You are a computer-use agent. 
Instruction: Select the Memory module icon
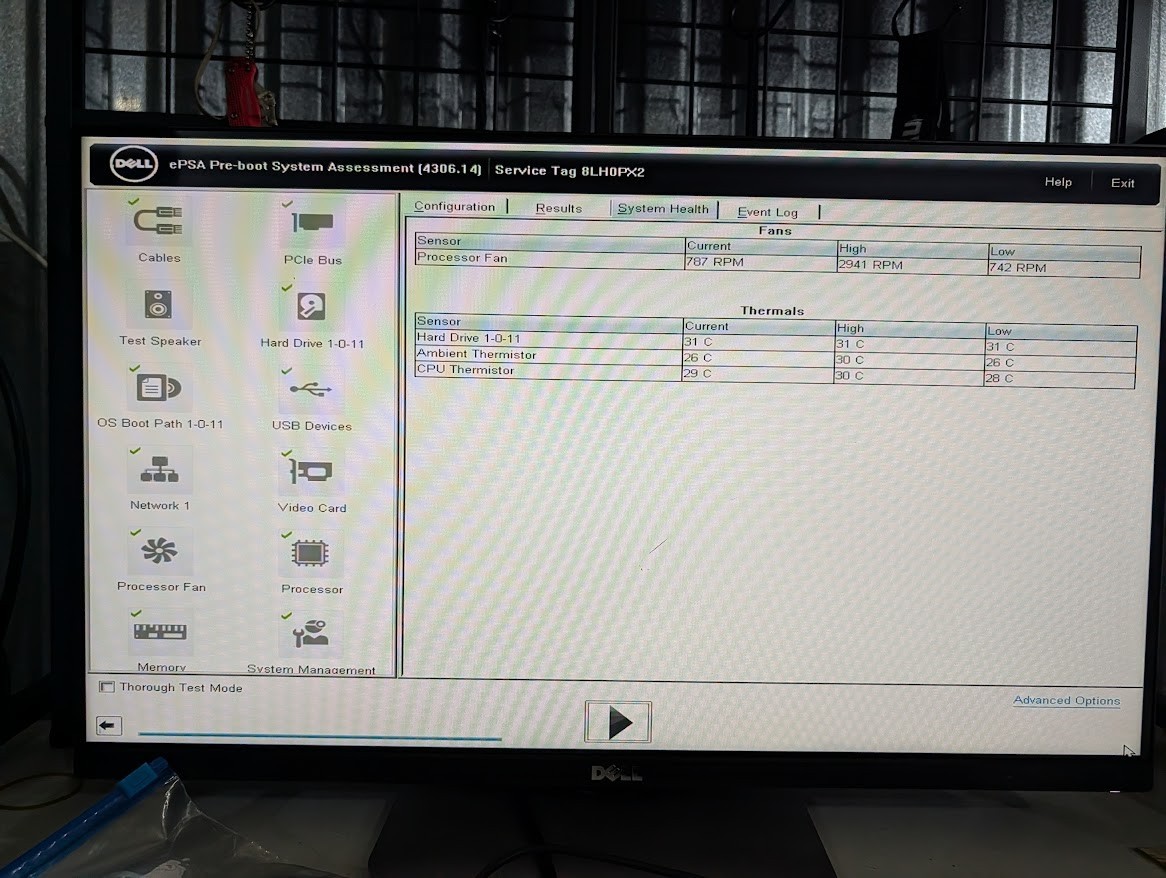[160, 632]
